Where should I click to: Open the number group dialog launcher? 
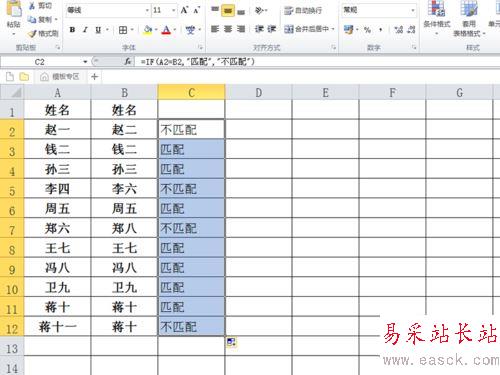pyautogui.click(x=414, y=48)
